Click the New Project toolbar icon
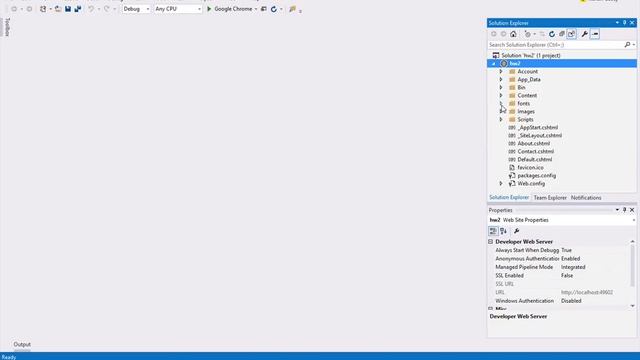Viewport: 640px width, 360px height. point(43,9)
